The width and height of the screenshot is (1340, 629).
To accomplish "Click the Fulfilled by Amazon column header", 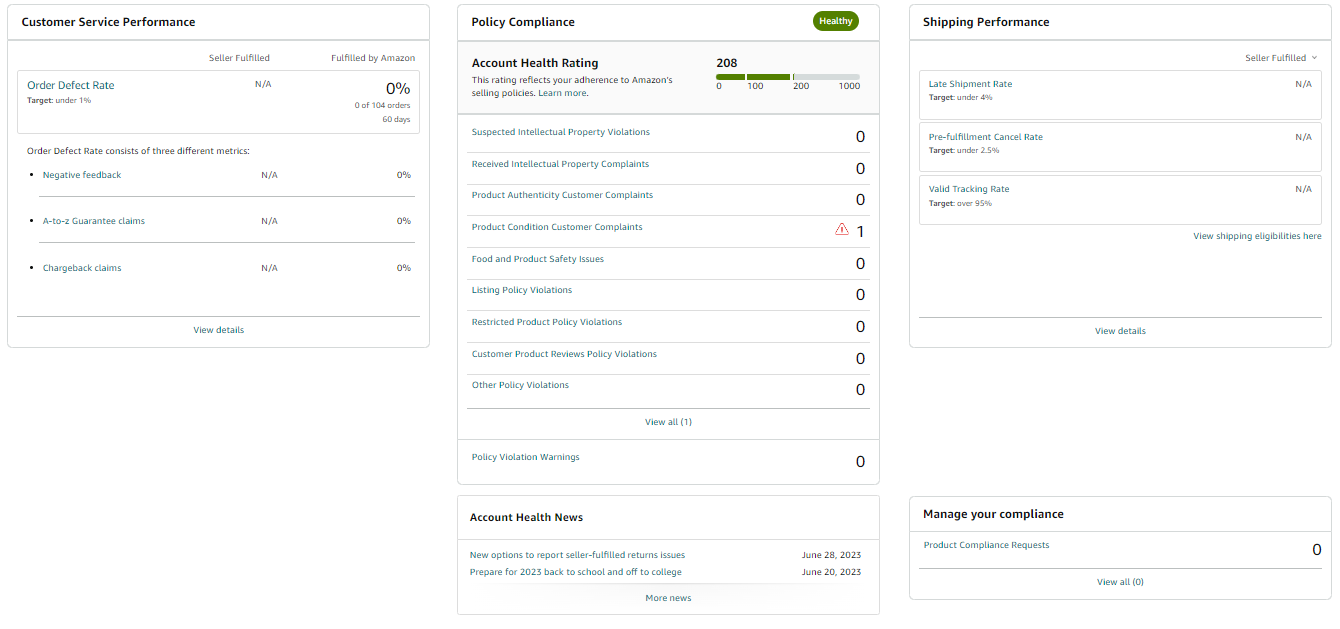I will coord(373,58).
